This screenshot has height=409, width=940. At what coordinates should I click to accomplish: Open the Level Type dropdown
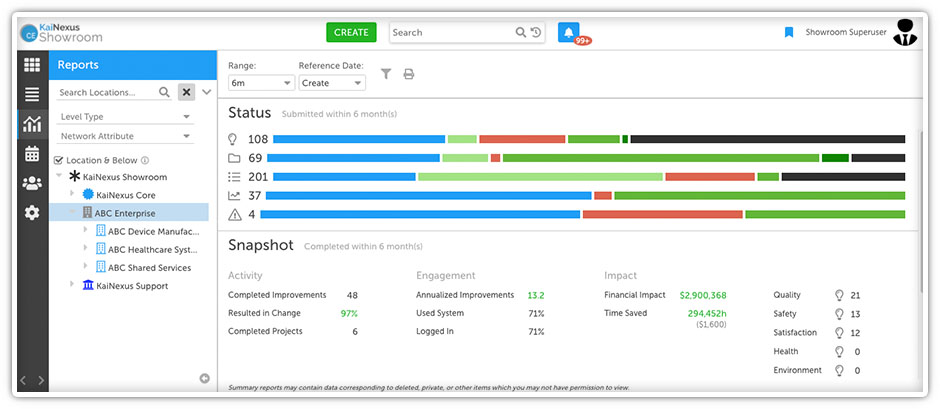click(125, 117)
